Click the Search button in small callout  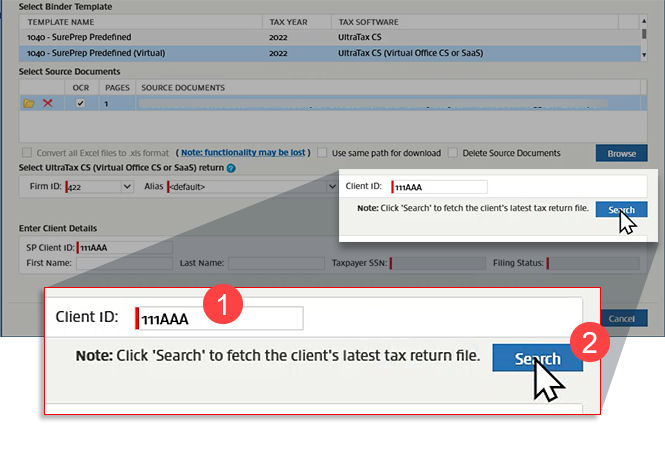pos(621,210)
